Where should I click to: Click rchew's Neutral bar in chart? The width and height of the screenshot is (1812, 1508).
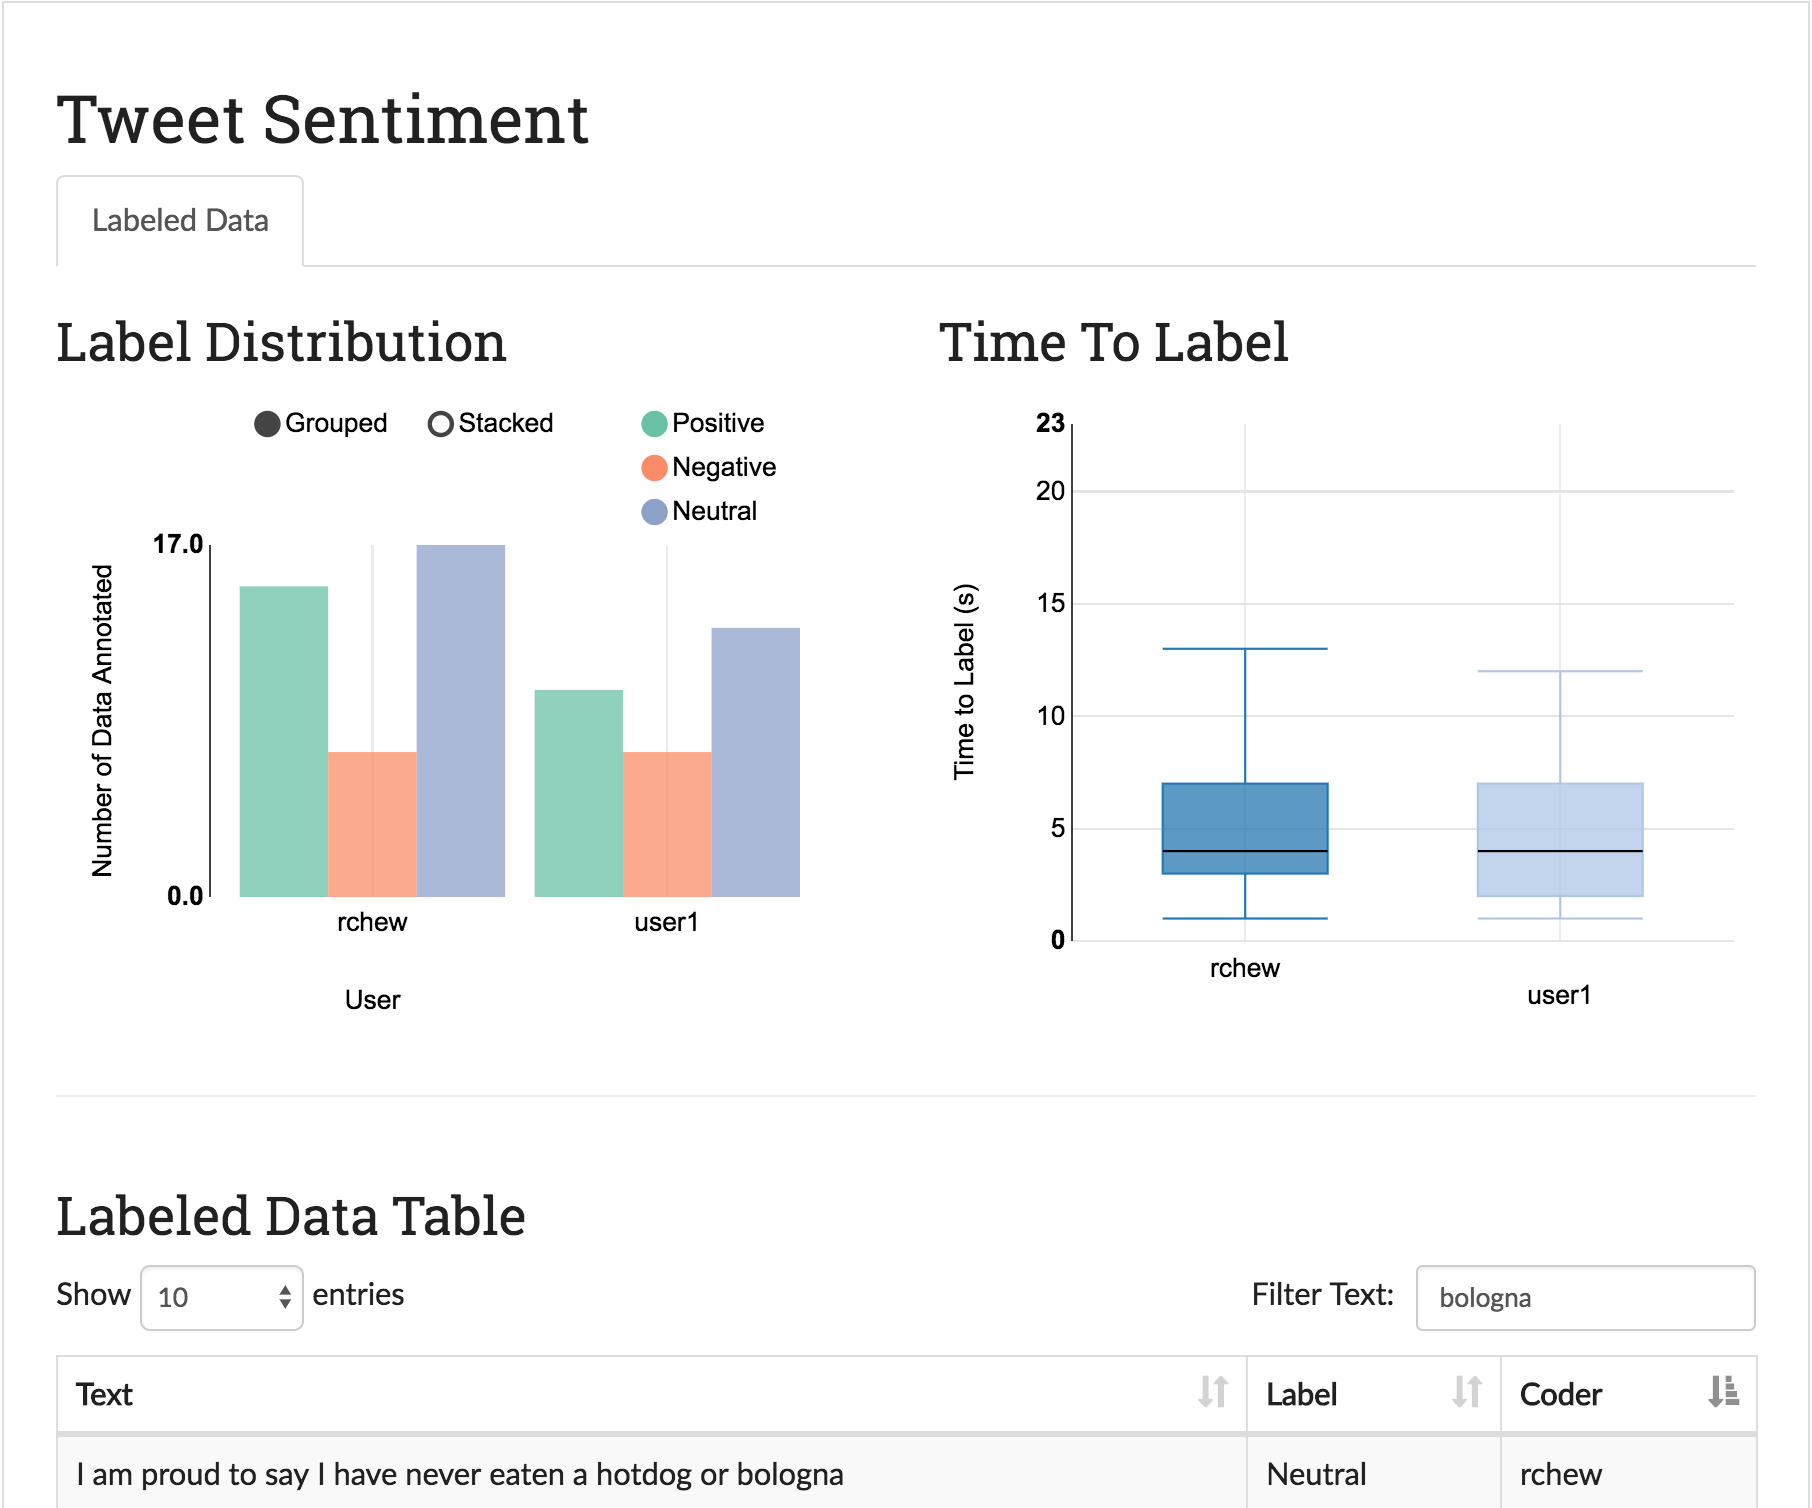coord(461,720)
